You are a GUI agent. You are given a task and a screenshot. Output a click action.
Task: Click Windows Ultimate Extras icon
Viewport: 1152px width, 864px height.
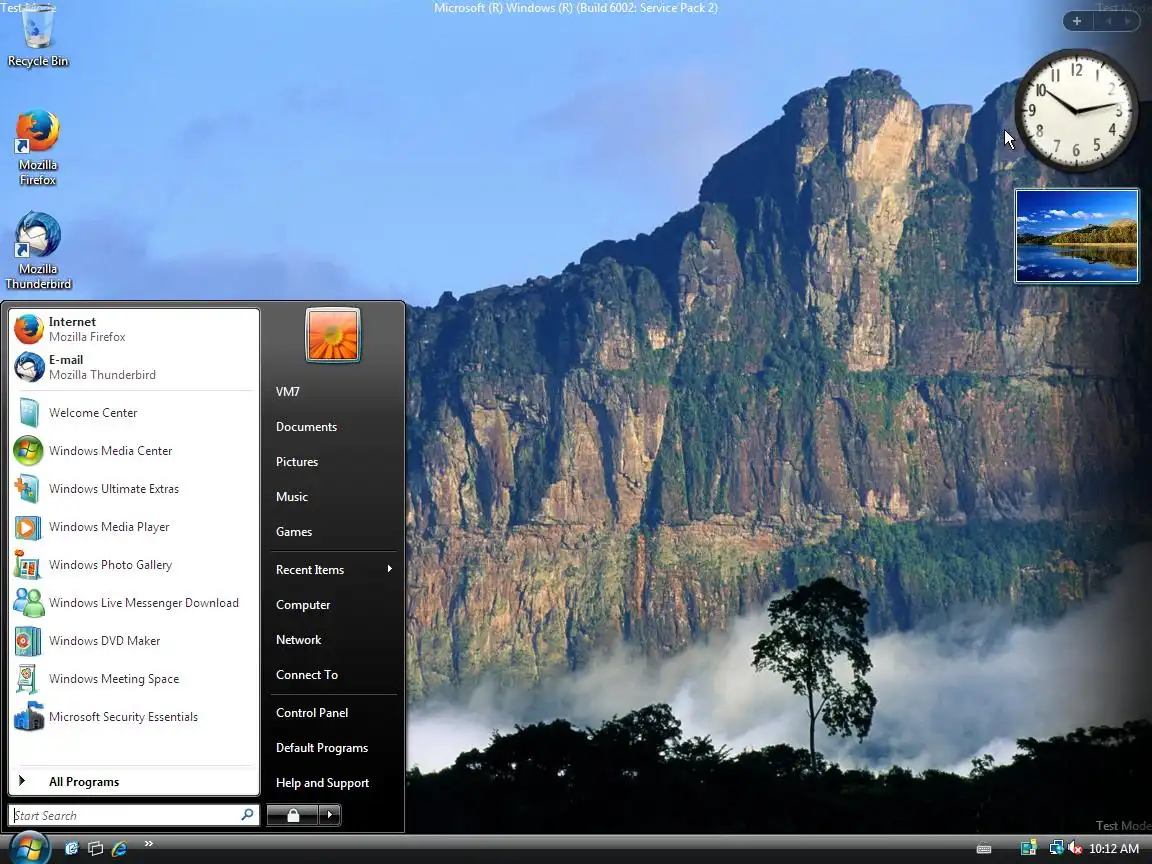[27, 489]
